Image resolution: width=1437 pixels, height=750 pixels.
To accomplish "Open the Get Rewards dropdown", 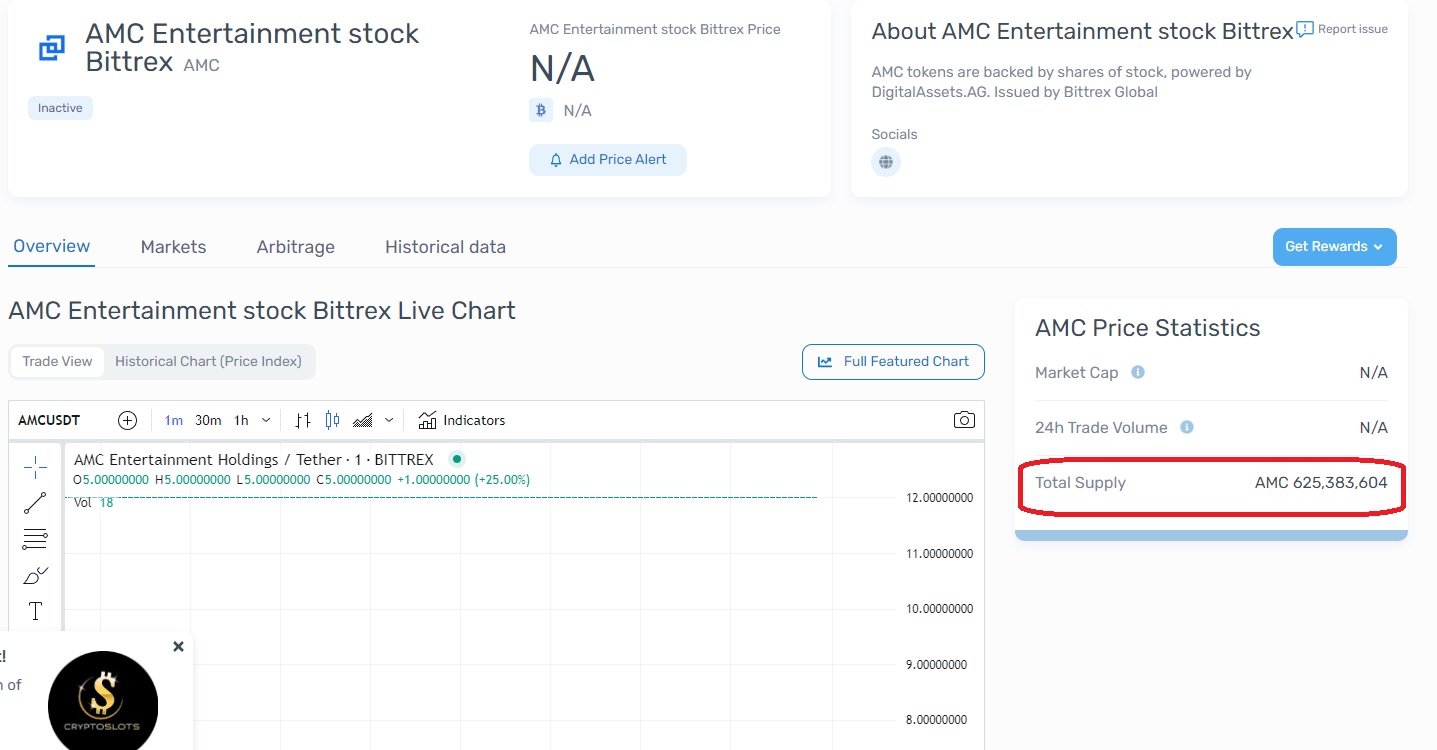I will click(1334, 247).
